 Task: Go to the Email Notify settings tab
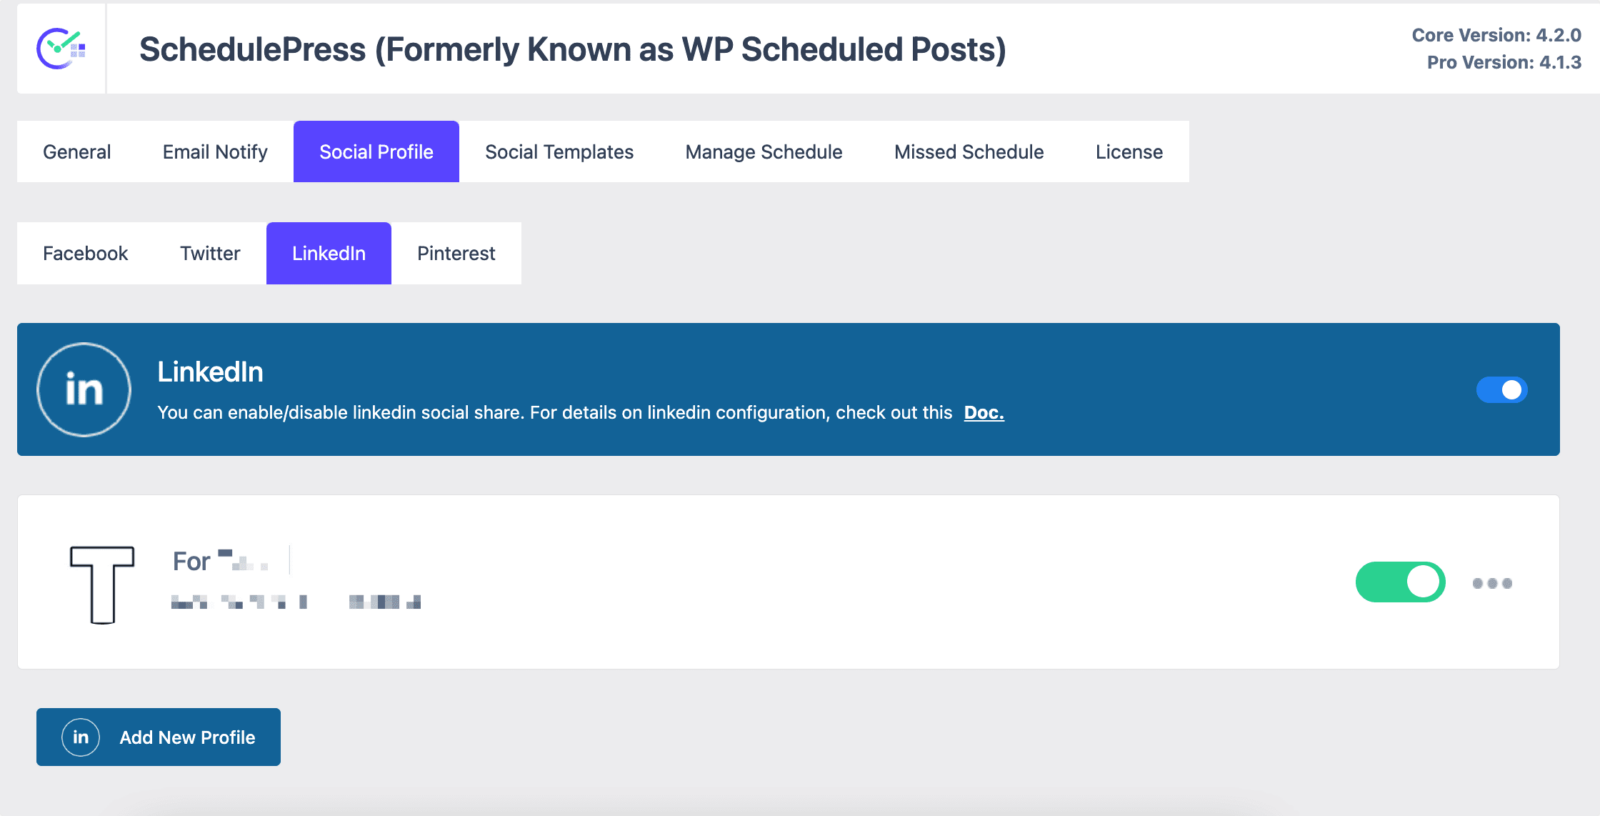coord(213,151)
